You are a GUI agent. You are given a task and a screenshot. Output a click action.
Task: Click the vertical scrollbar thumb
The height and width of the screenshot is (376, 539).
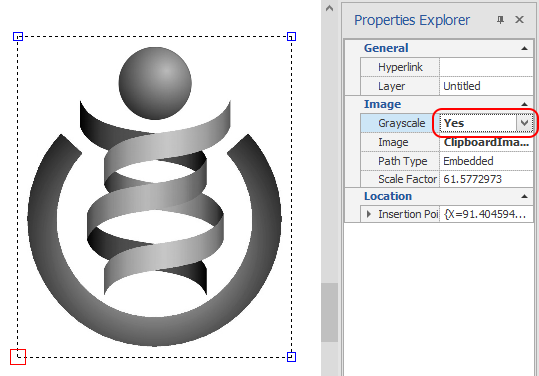[329, 312]
